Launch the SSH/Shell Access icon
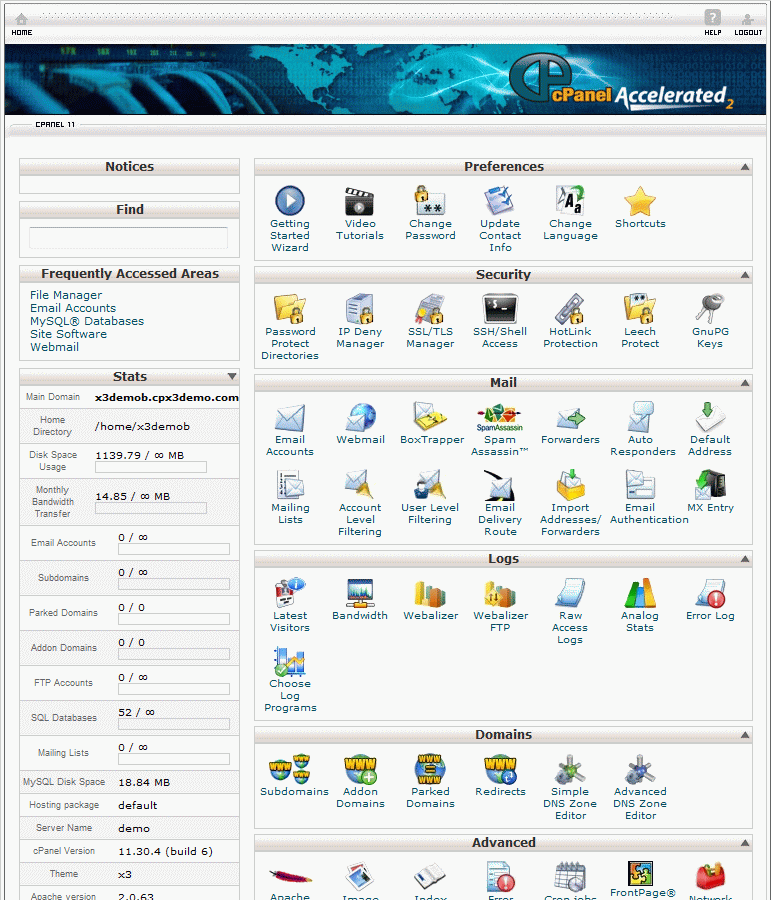The width and height of the screenshot is (771, 900). point(500,310)
